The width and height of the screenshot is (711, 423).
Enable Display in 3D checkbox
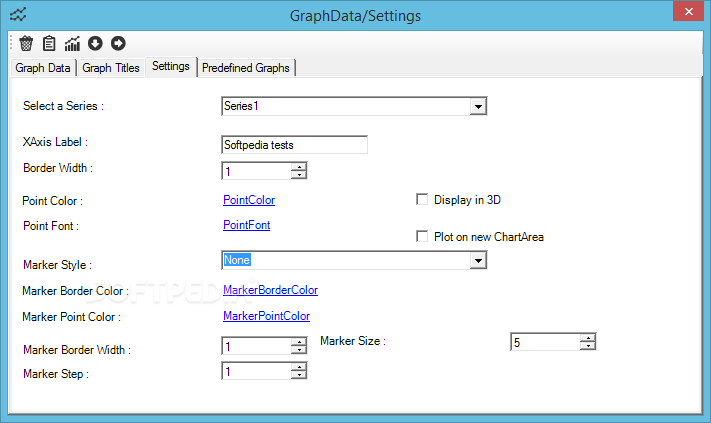pyautogui.click(x=422, y=200)
